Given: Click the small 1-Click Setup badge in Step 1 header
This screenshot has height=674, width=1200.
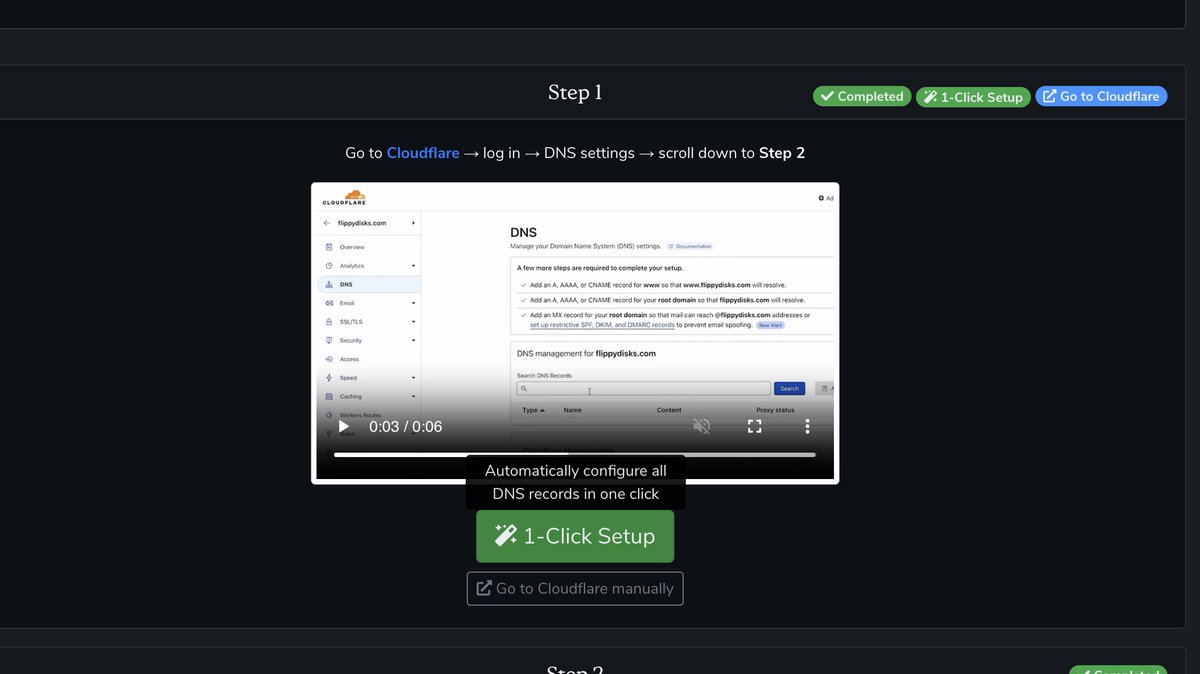Looking at the screenshot, I should [973, 97].
